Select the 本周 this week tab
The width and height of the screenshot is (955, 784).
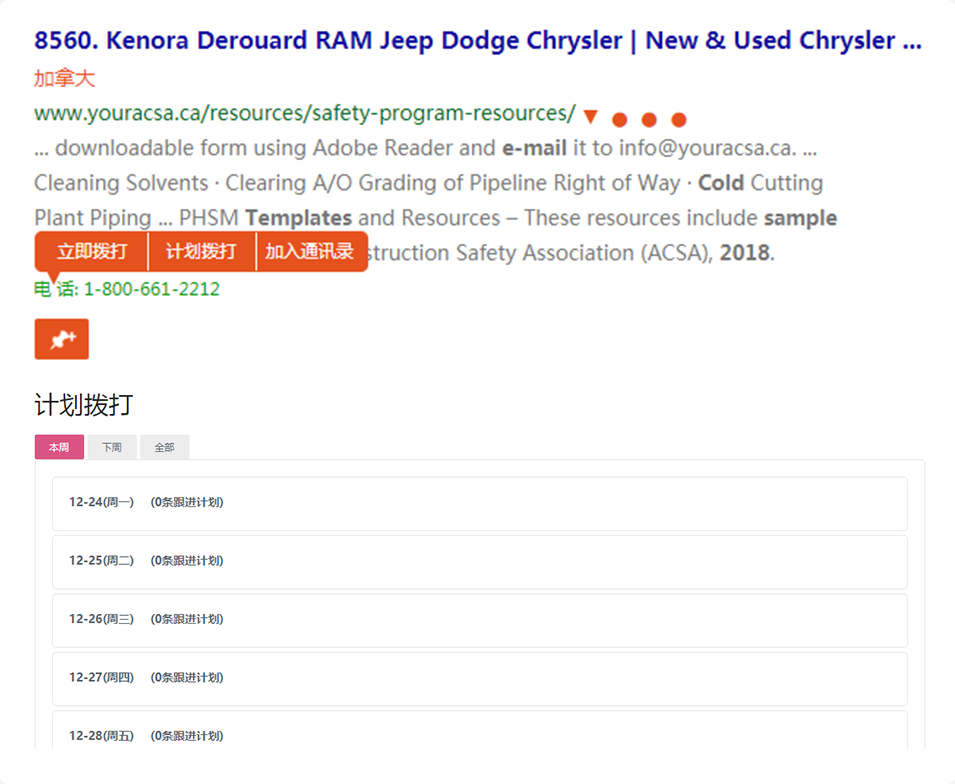[59, 447]
